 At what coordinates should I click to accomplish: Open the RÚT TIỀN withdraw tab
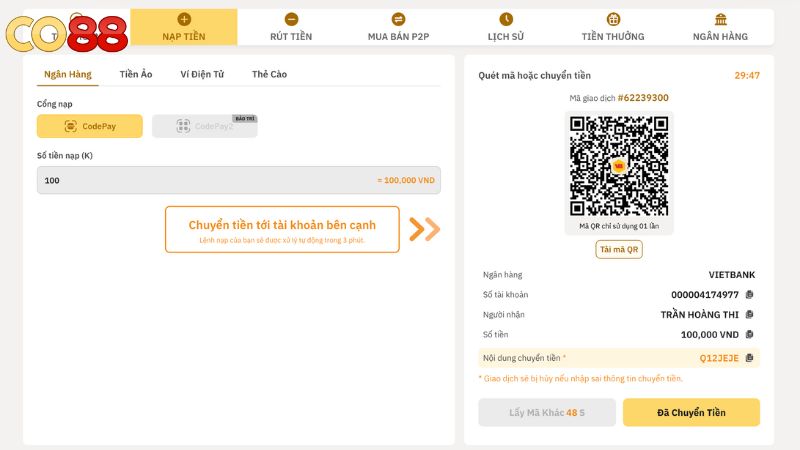[x=291, y=27]
